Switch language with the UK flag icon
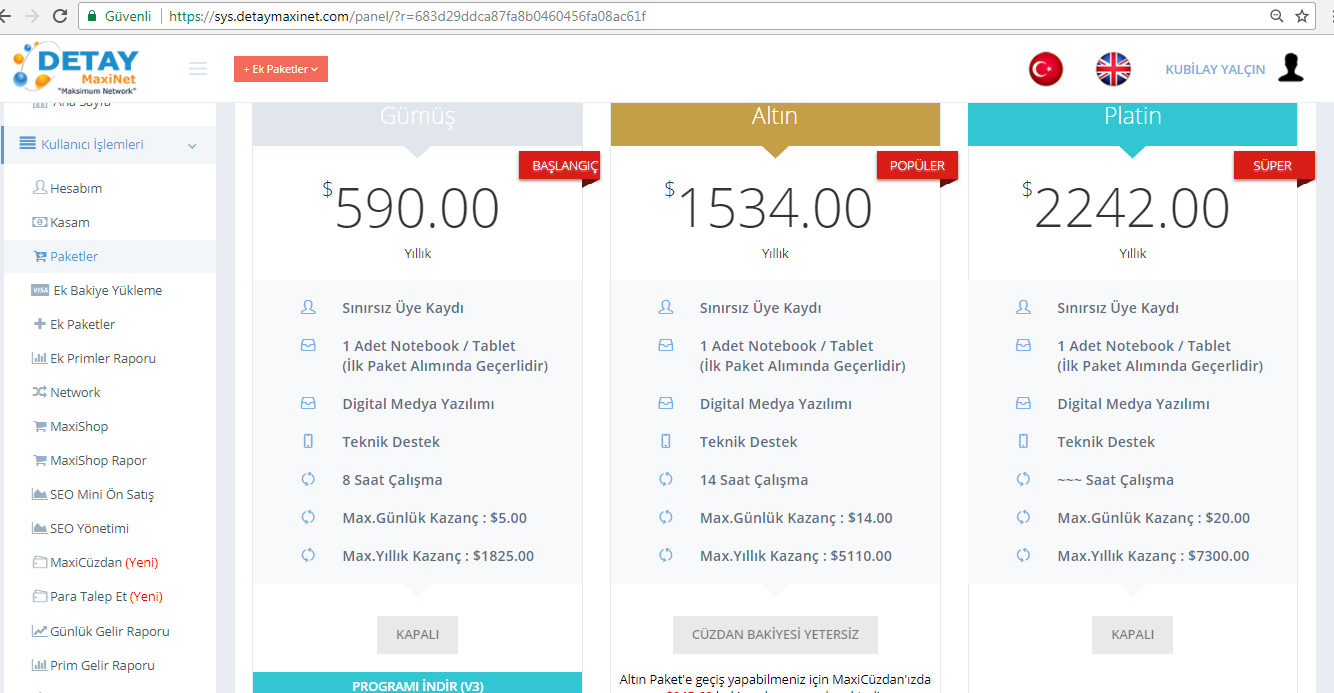1334x693 pixels. [1113, 69]
